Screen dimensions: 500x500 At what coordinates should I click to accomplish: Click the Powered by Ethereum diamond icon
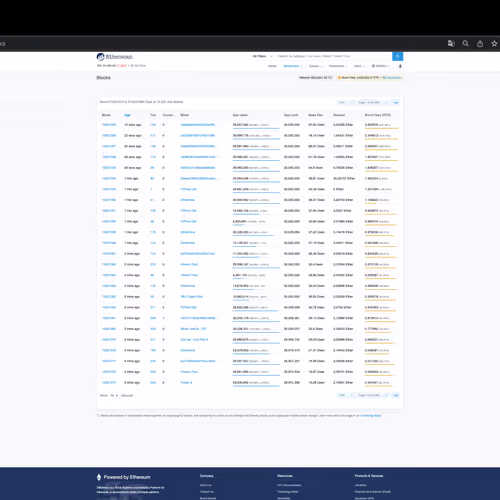99,477
